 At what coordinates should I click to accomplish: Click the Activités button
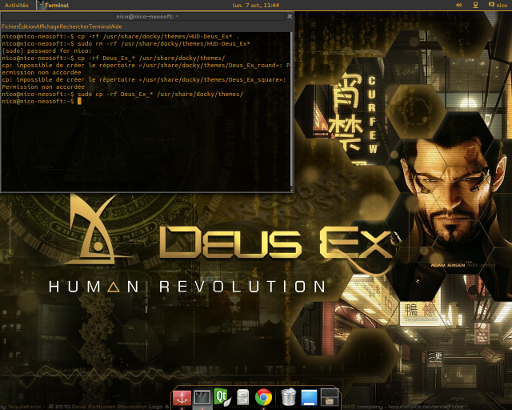coord(17,5)
